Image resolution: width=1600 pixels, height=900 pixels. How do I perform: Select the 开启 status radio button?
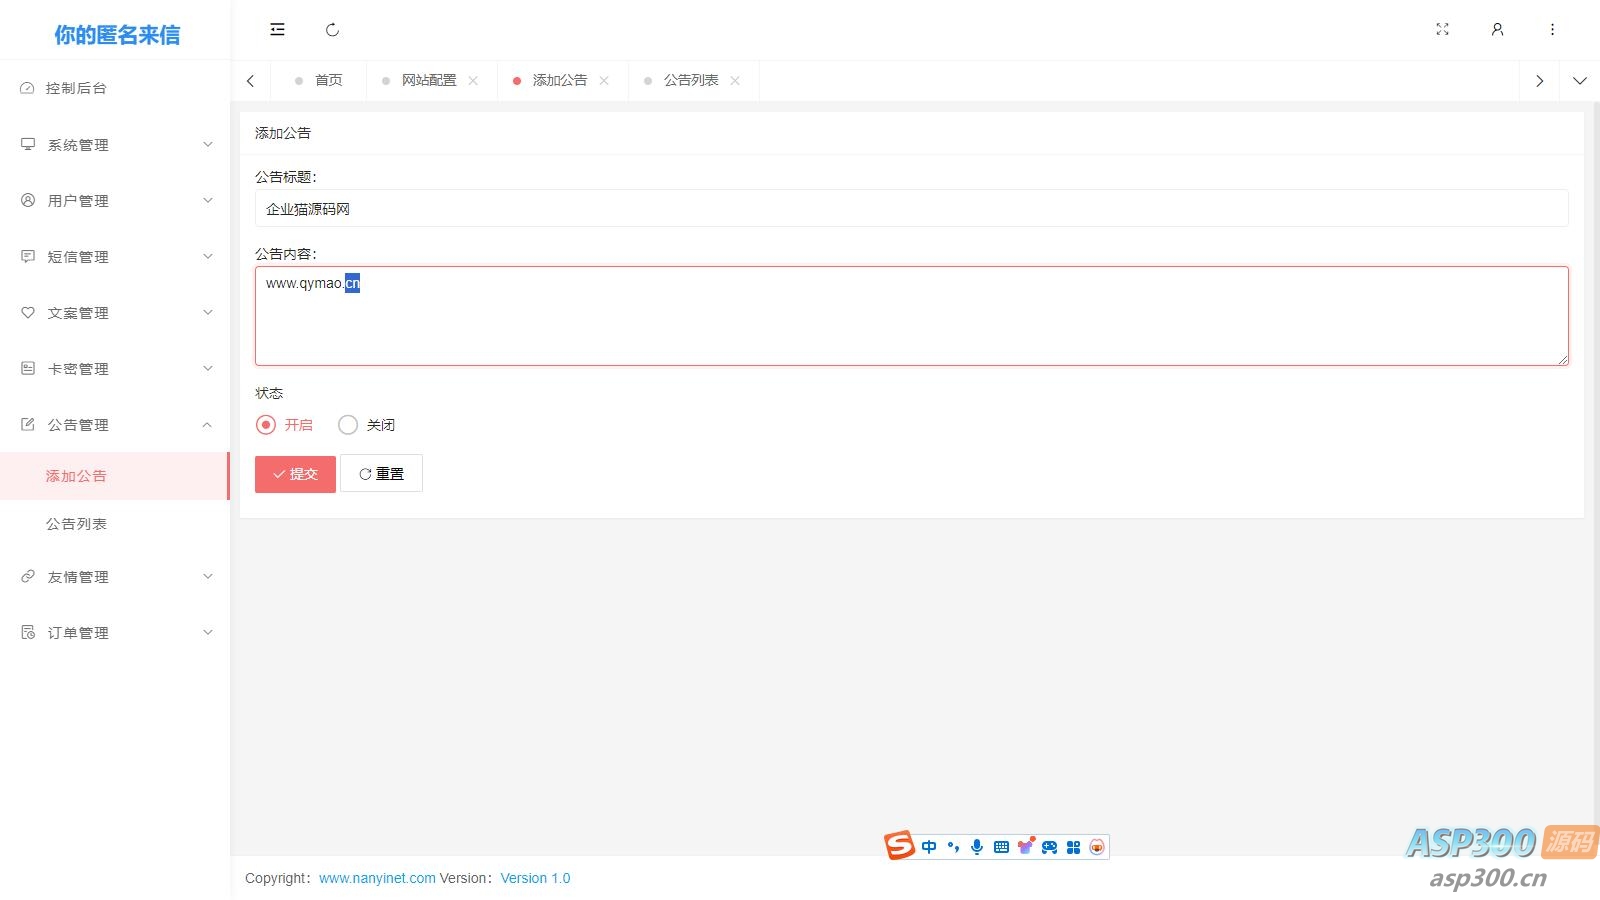(266, 425)
